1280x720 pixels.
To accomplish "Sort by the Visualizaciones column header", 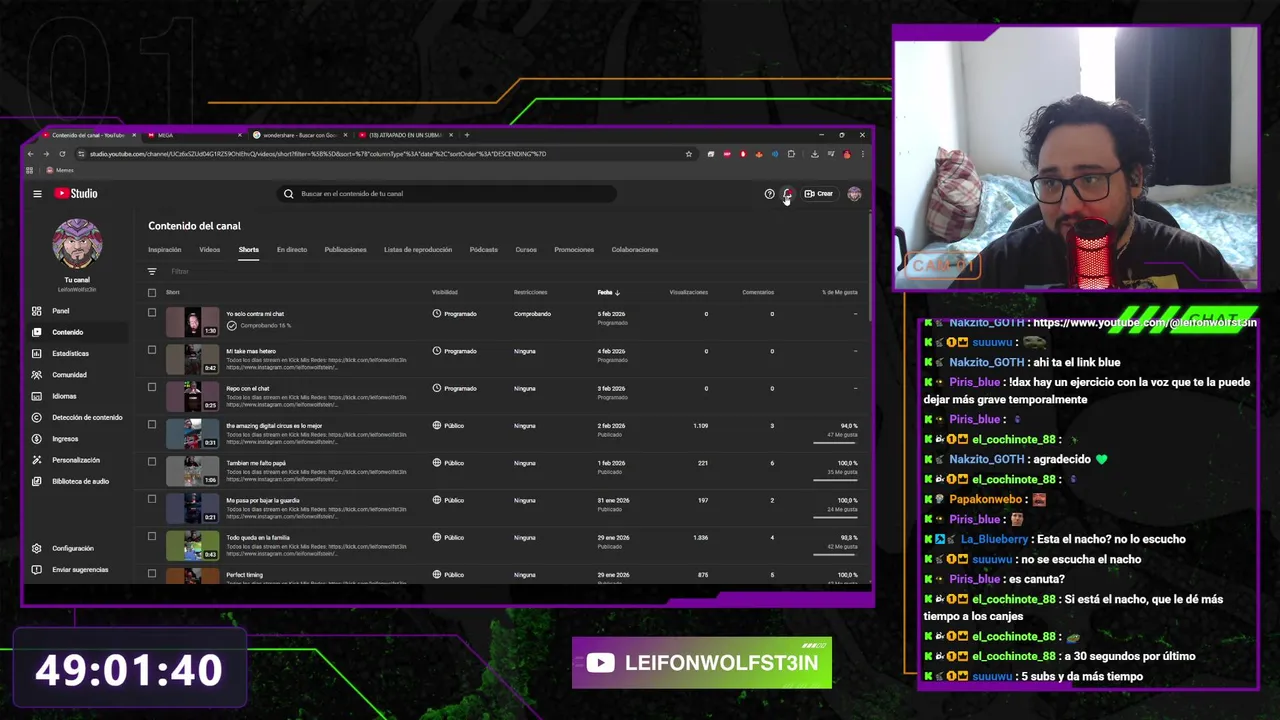I will [688, 292].
